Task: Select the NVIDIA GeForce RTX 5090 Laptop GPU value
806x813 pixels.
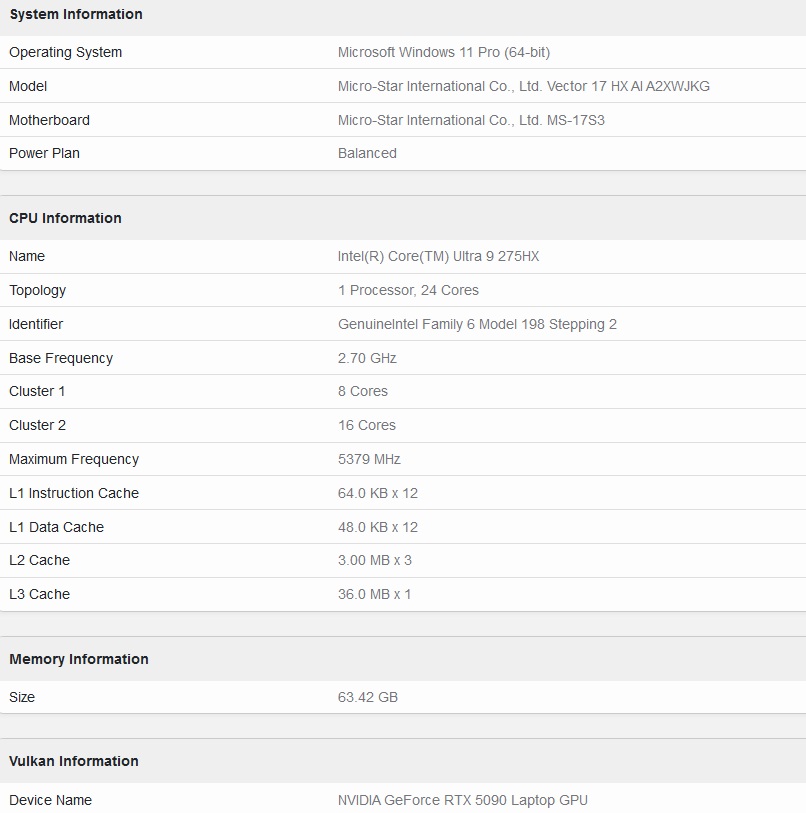Action: [x=463, y=800]
